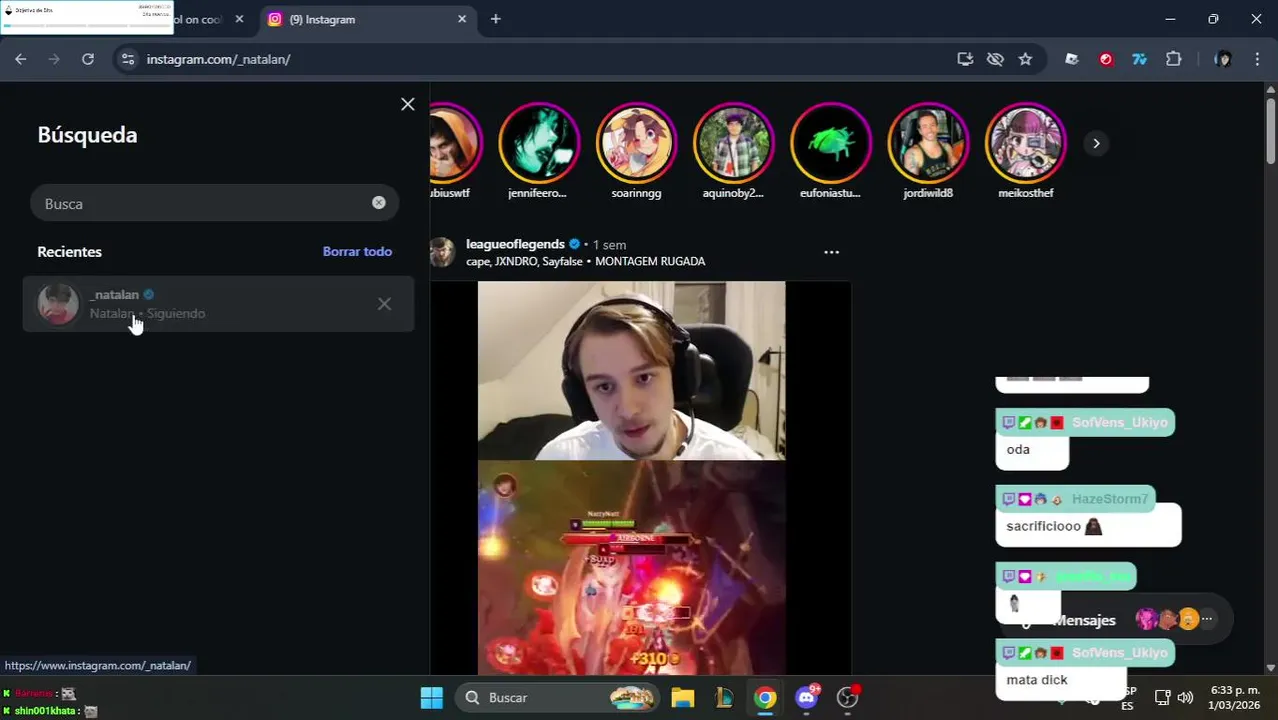The height and width of the screenshot is (720, 1278).
Task: Open the Mensajes more options dots
Action: (1207, 619)
